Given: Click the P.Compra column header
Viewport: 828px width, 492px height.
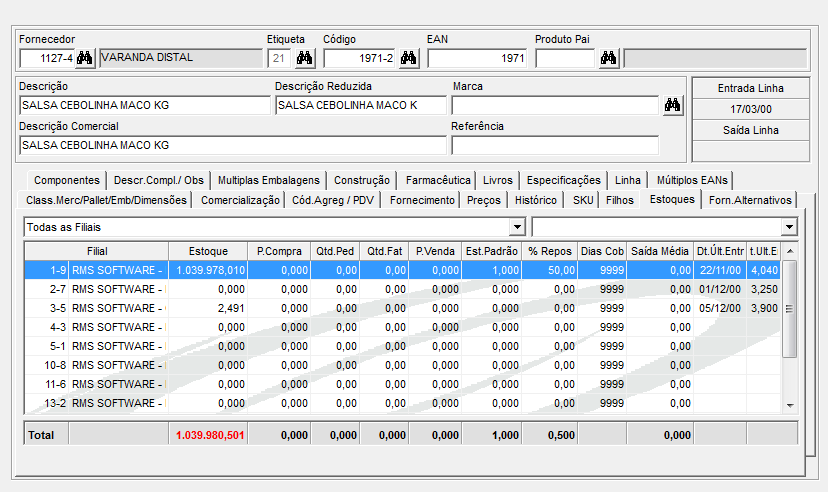Looking at the screenshot, I should [279, 251].
